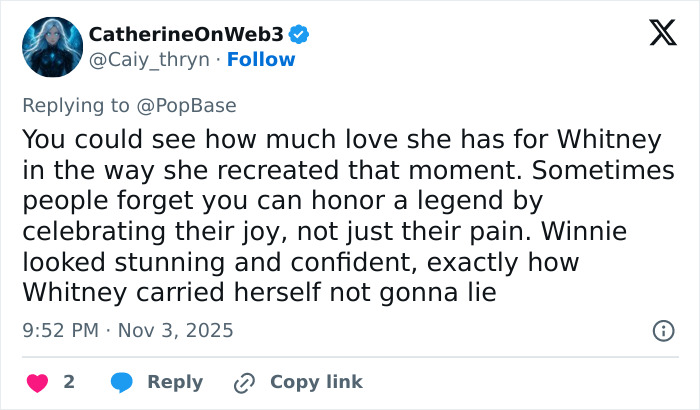The height and width of the screenshot is (410, 700).
Task: Open the 9:52 PM timestamp link
Action: coord(61,330)
